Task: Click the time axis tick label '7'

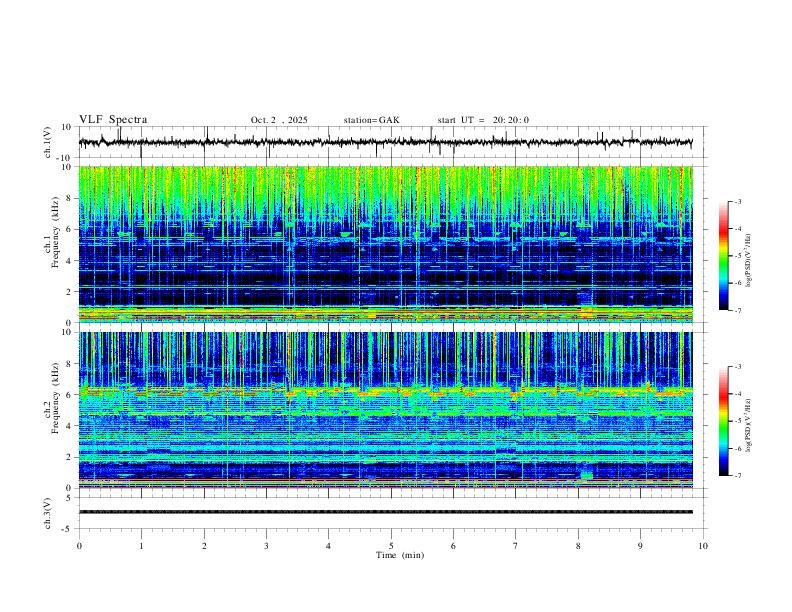Action: point(516,546)
